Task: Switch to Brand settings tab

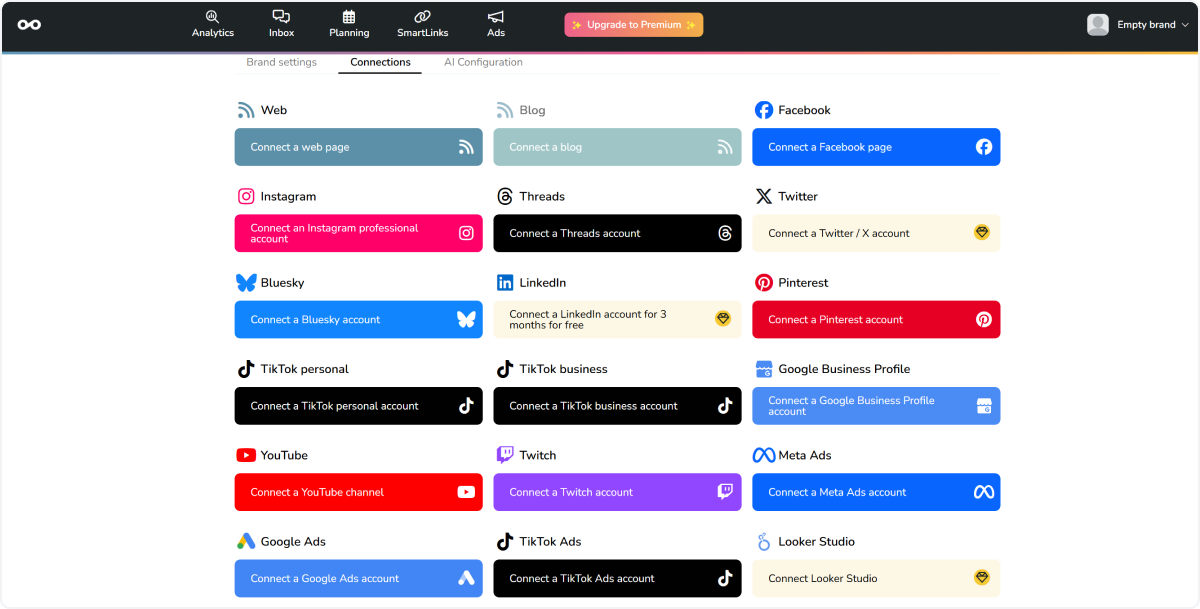Action: (282, 62)
